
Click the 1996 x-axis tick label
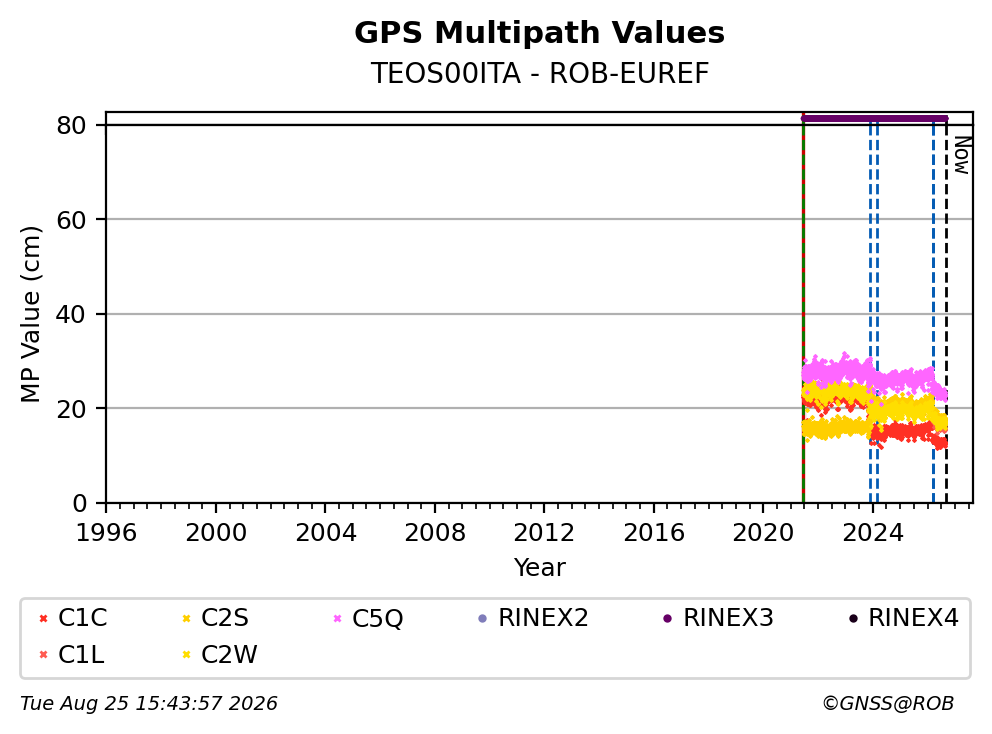(106, 533)
